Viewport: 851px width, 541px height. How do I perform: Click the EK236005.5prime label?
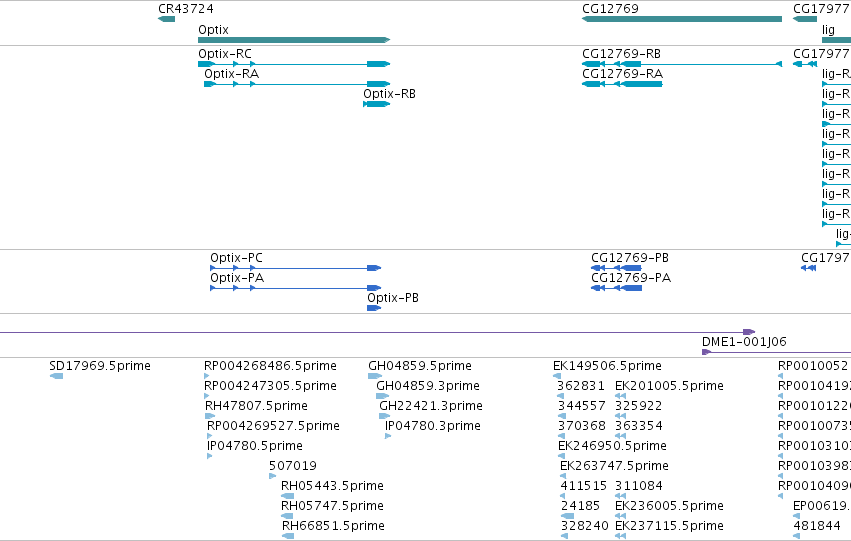669,506
